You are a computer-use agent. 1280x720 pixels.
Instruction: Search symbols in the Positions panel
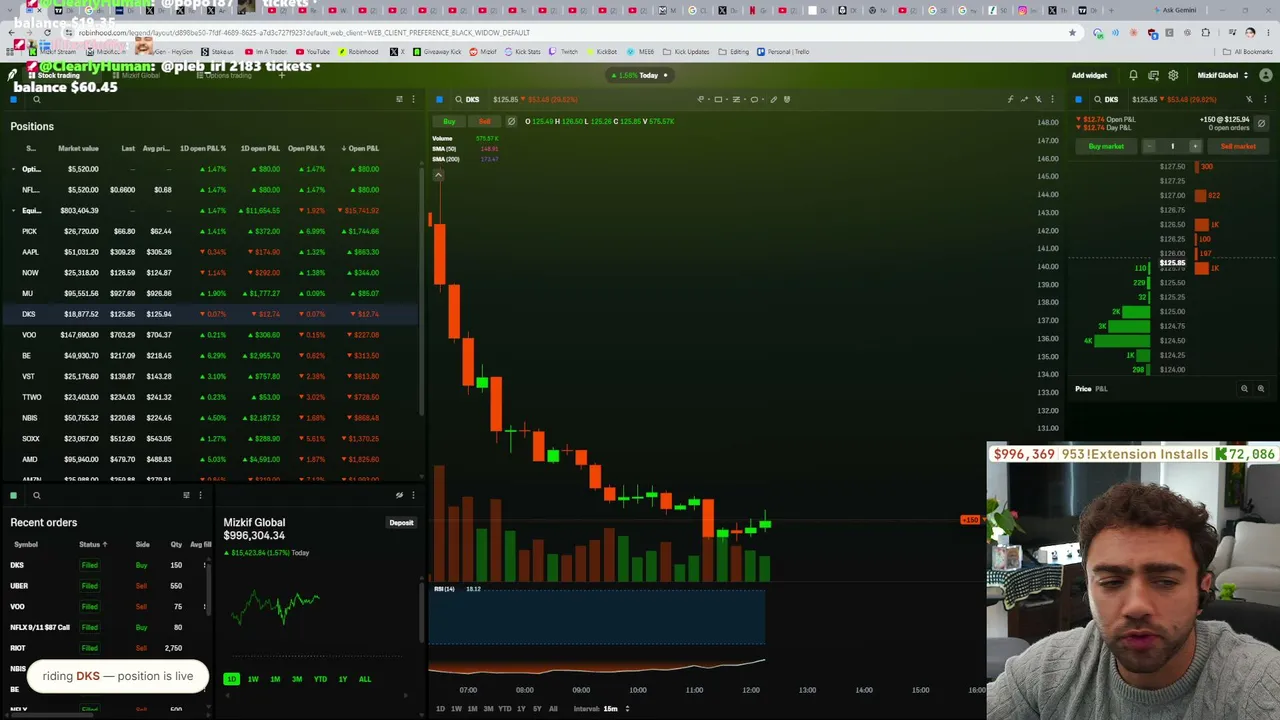tap(36, 99)
